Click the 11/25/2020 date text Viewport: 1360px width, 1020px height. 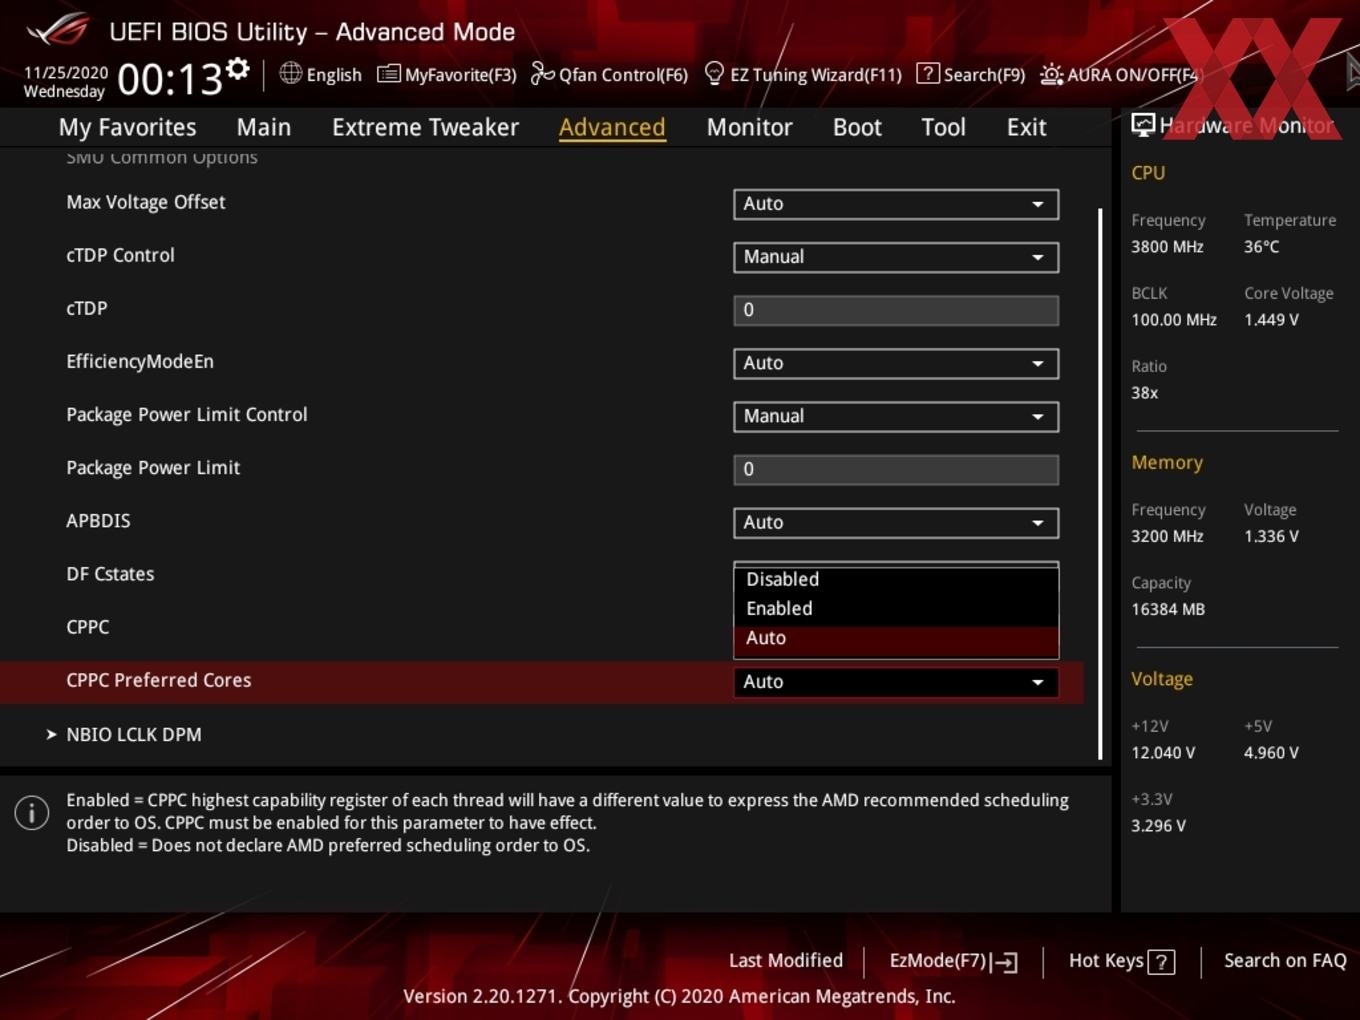66,73
